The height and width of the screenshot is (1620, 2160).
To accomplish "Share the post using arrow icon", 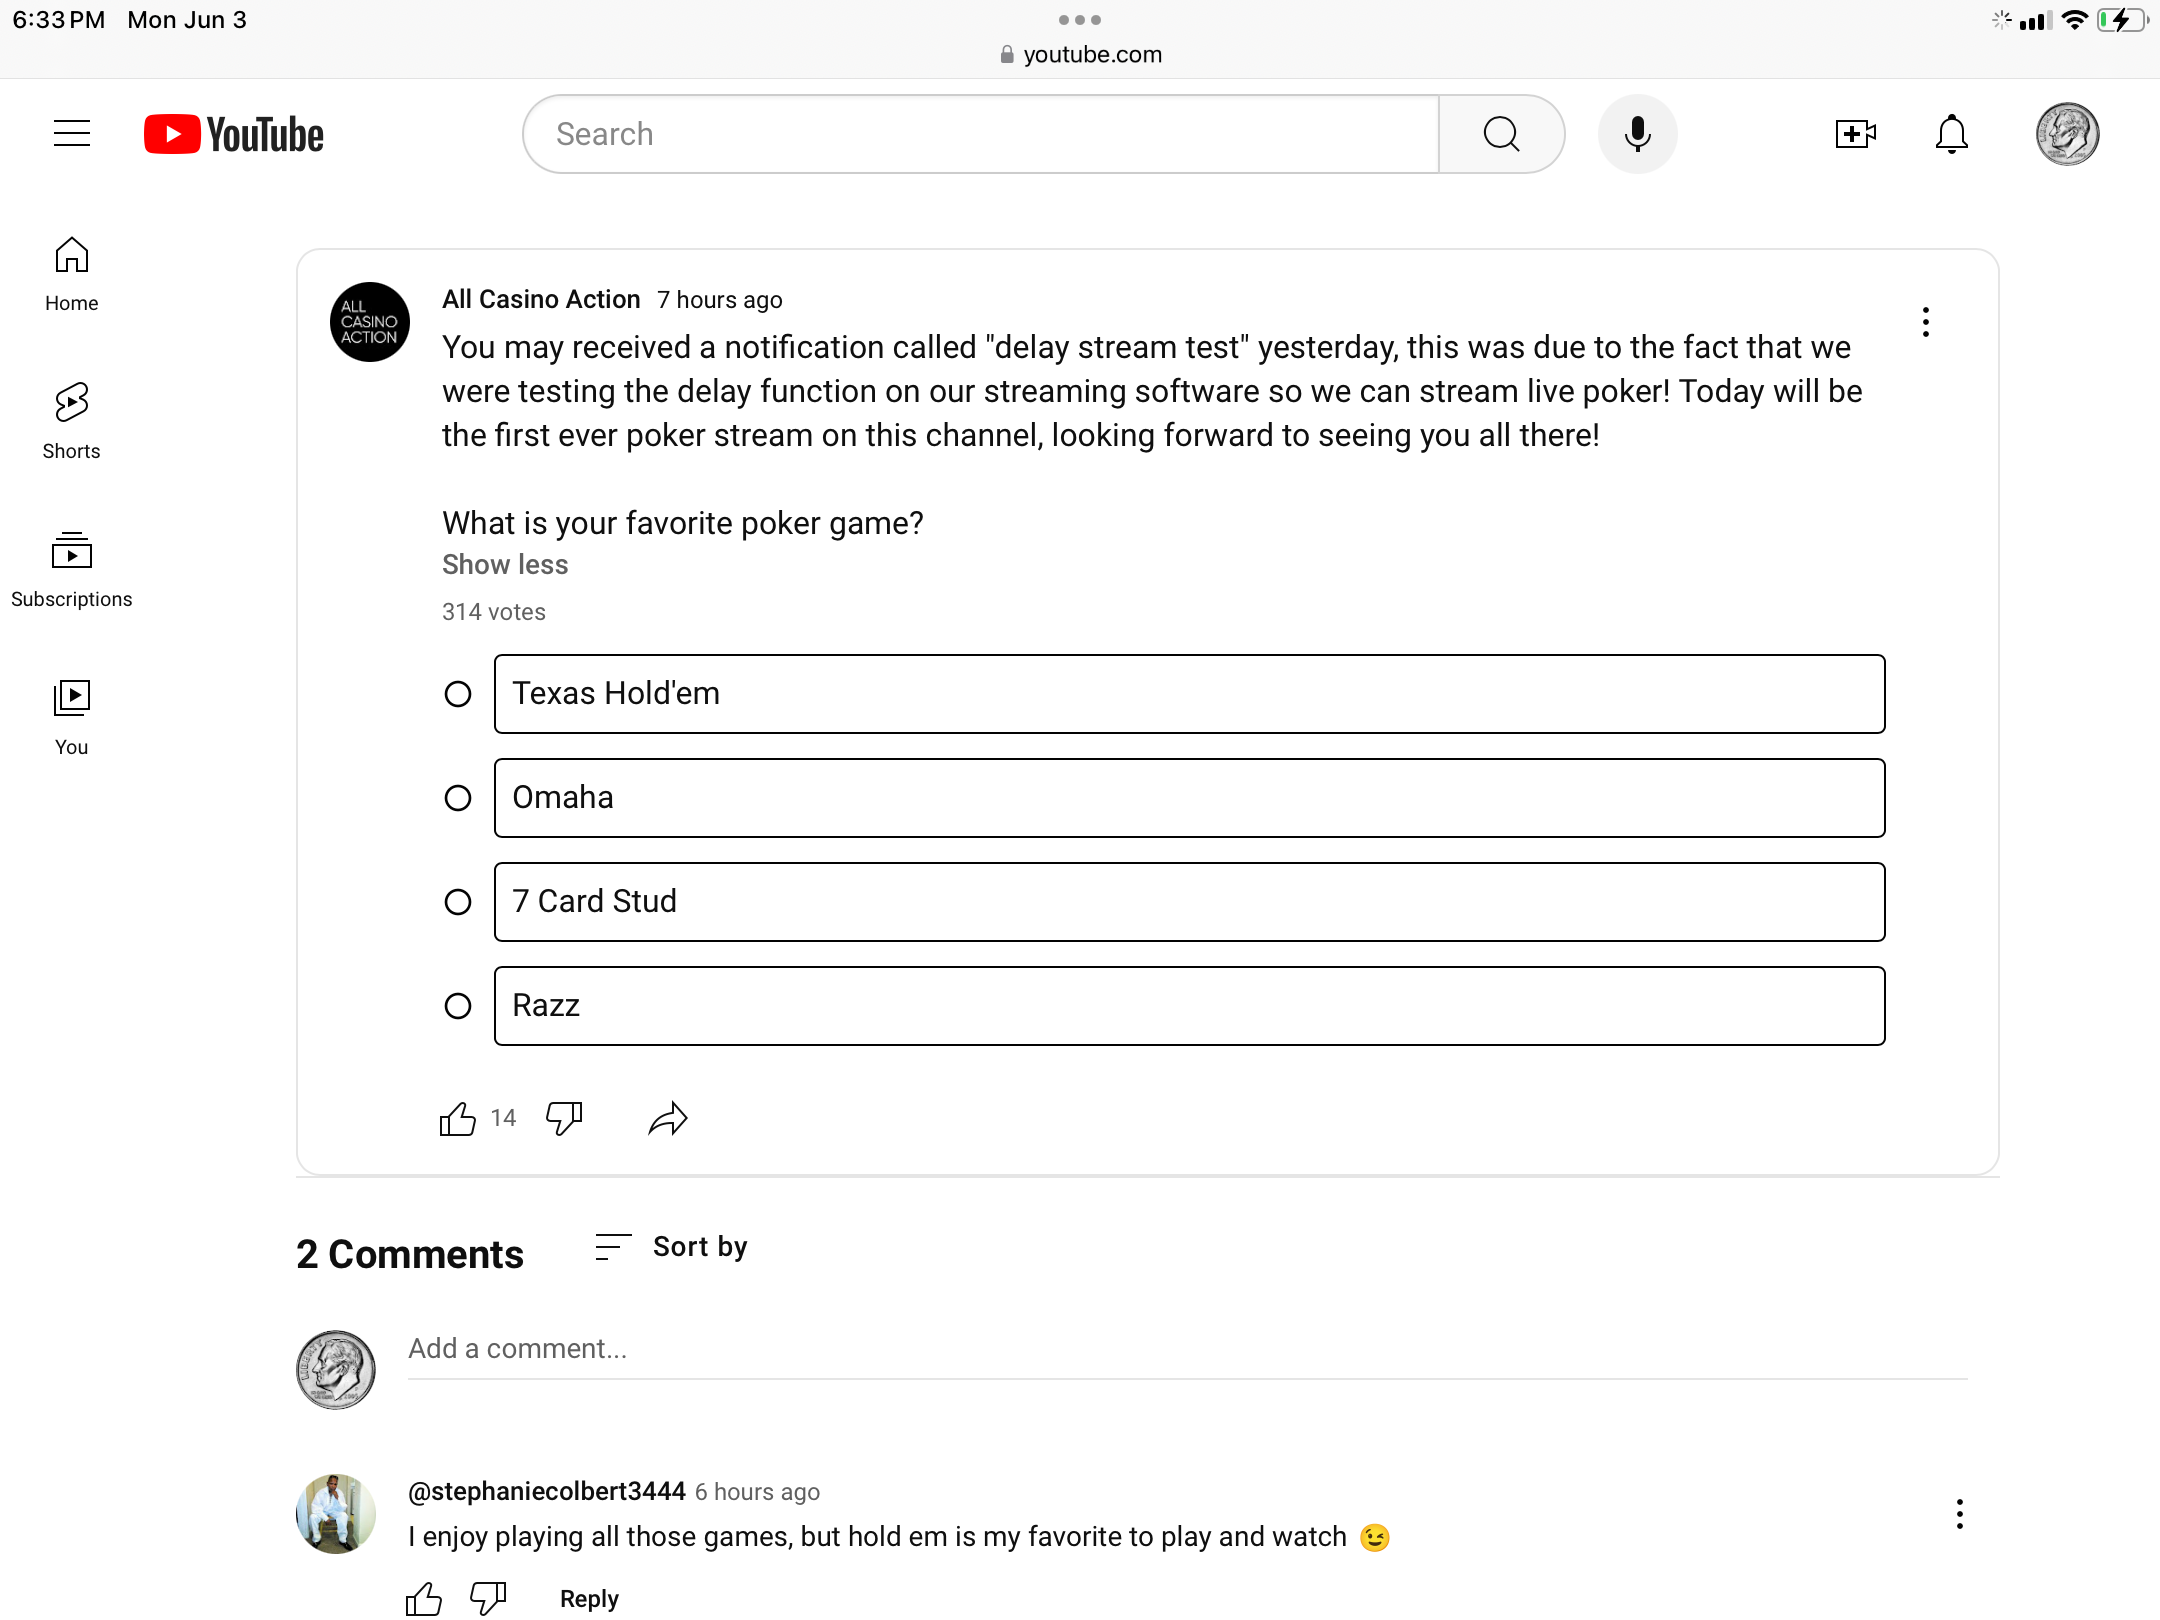I will 668,1119.
